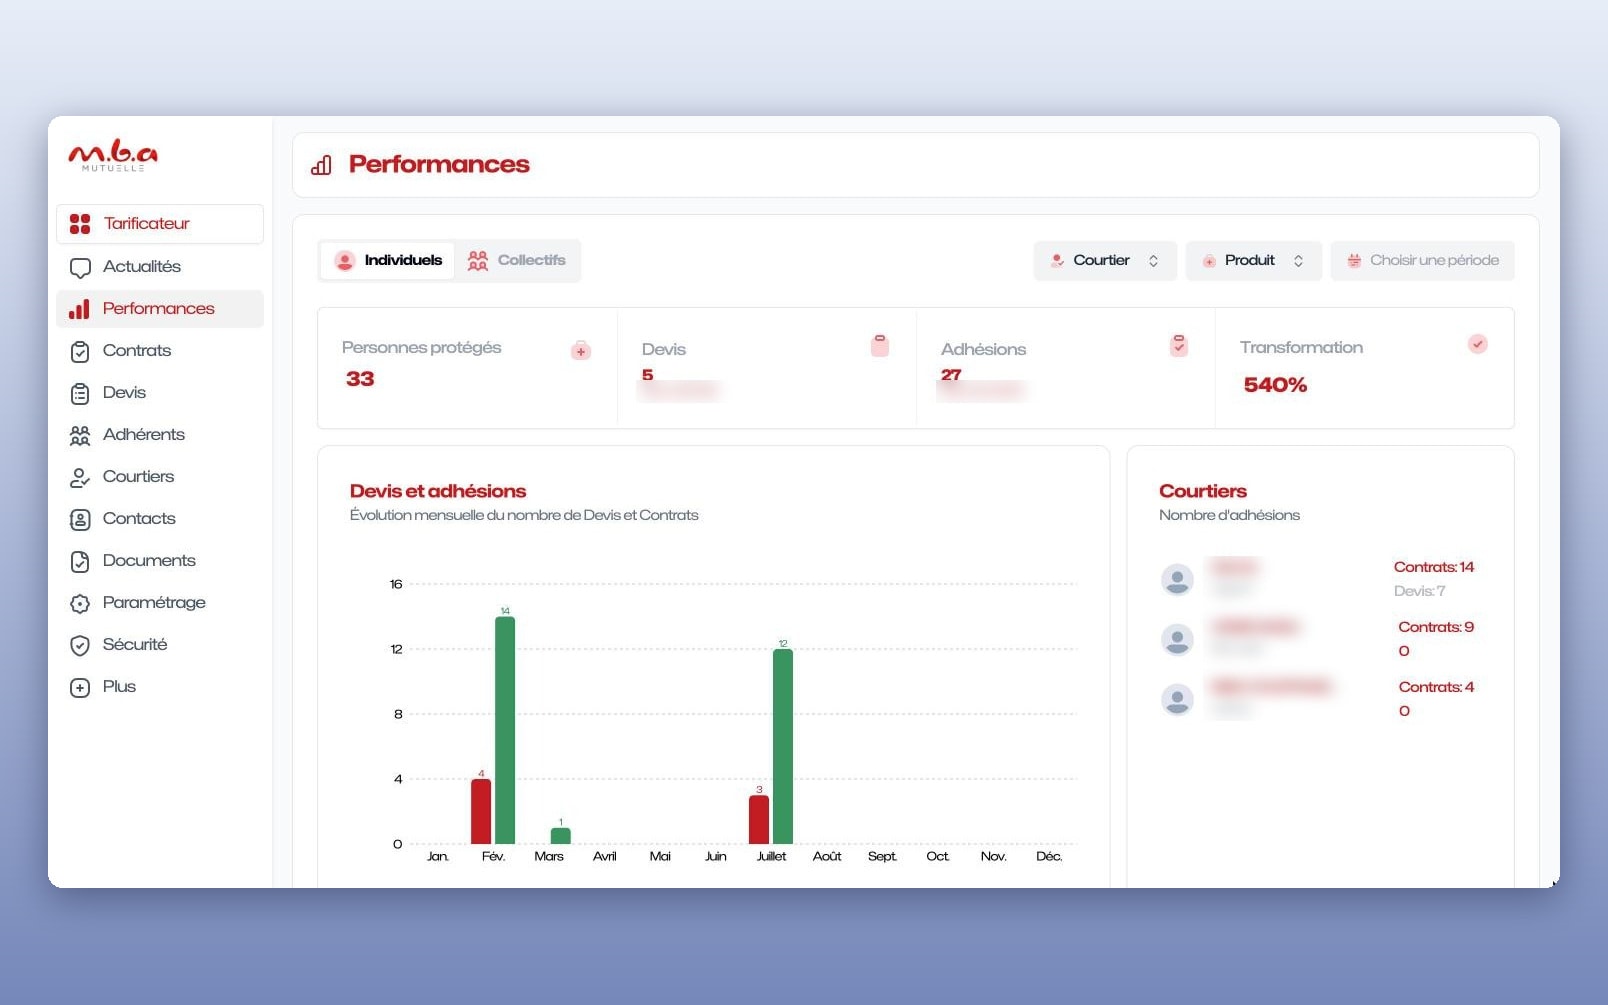Switch to the Individuels tab
The width and height of the screenshot is (1608, 1005).
point(388,260)
